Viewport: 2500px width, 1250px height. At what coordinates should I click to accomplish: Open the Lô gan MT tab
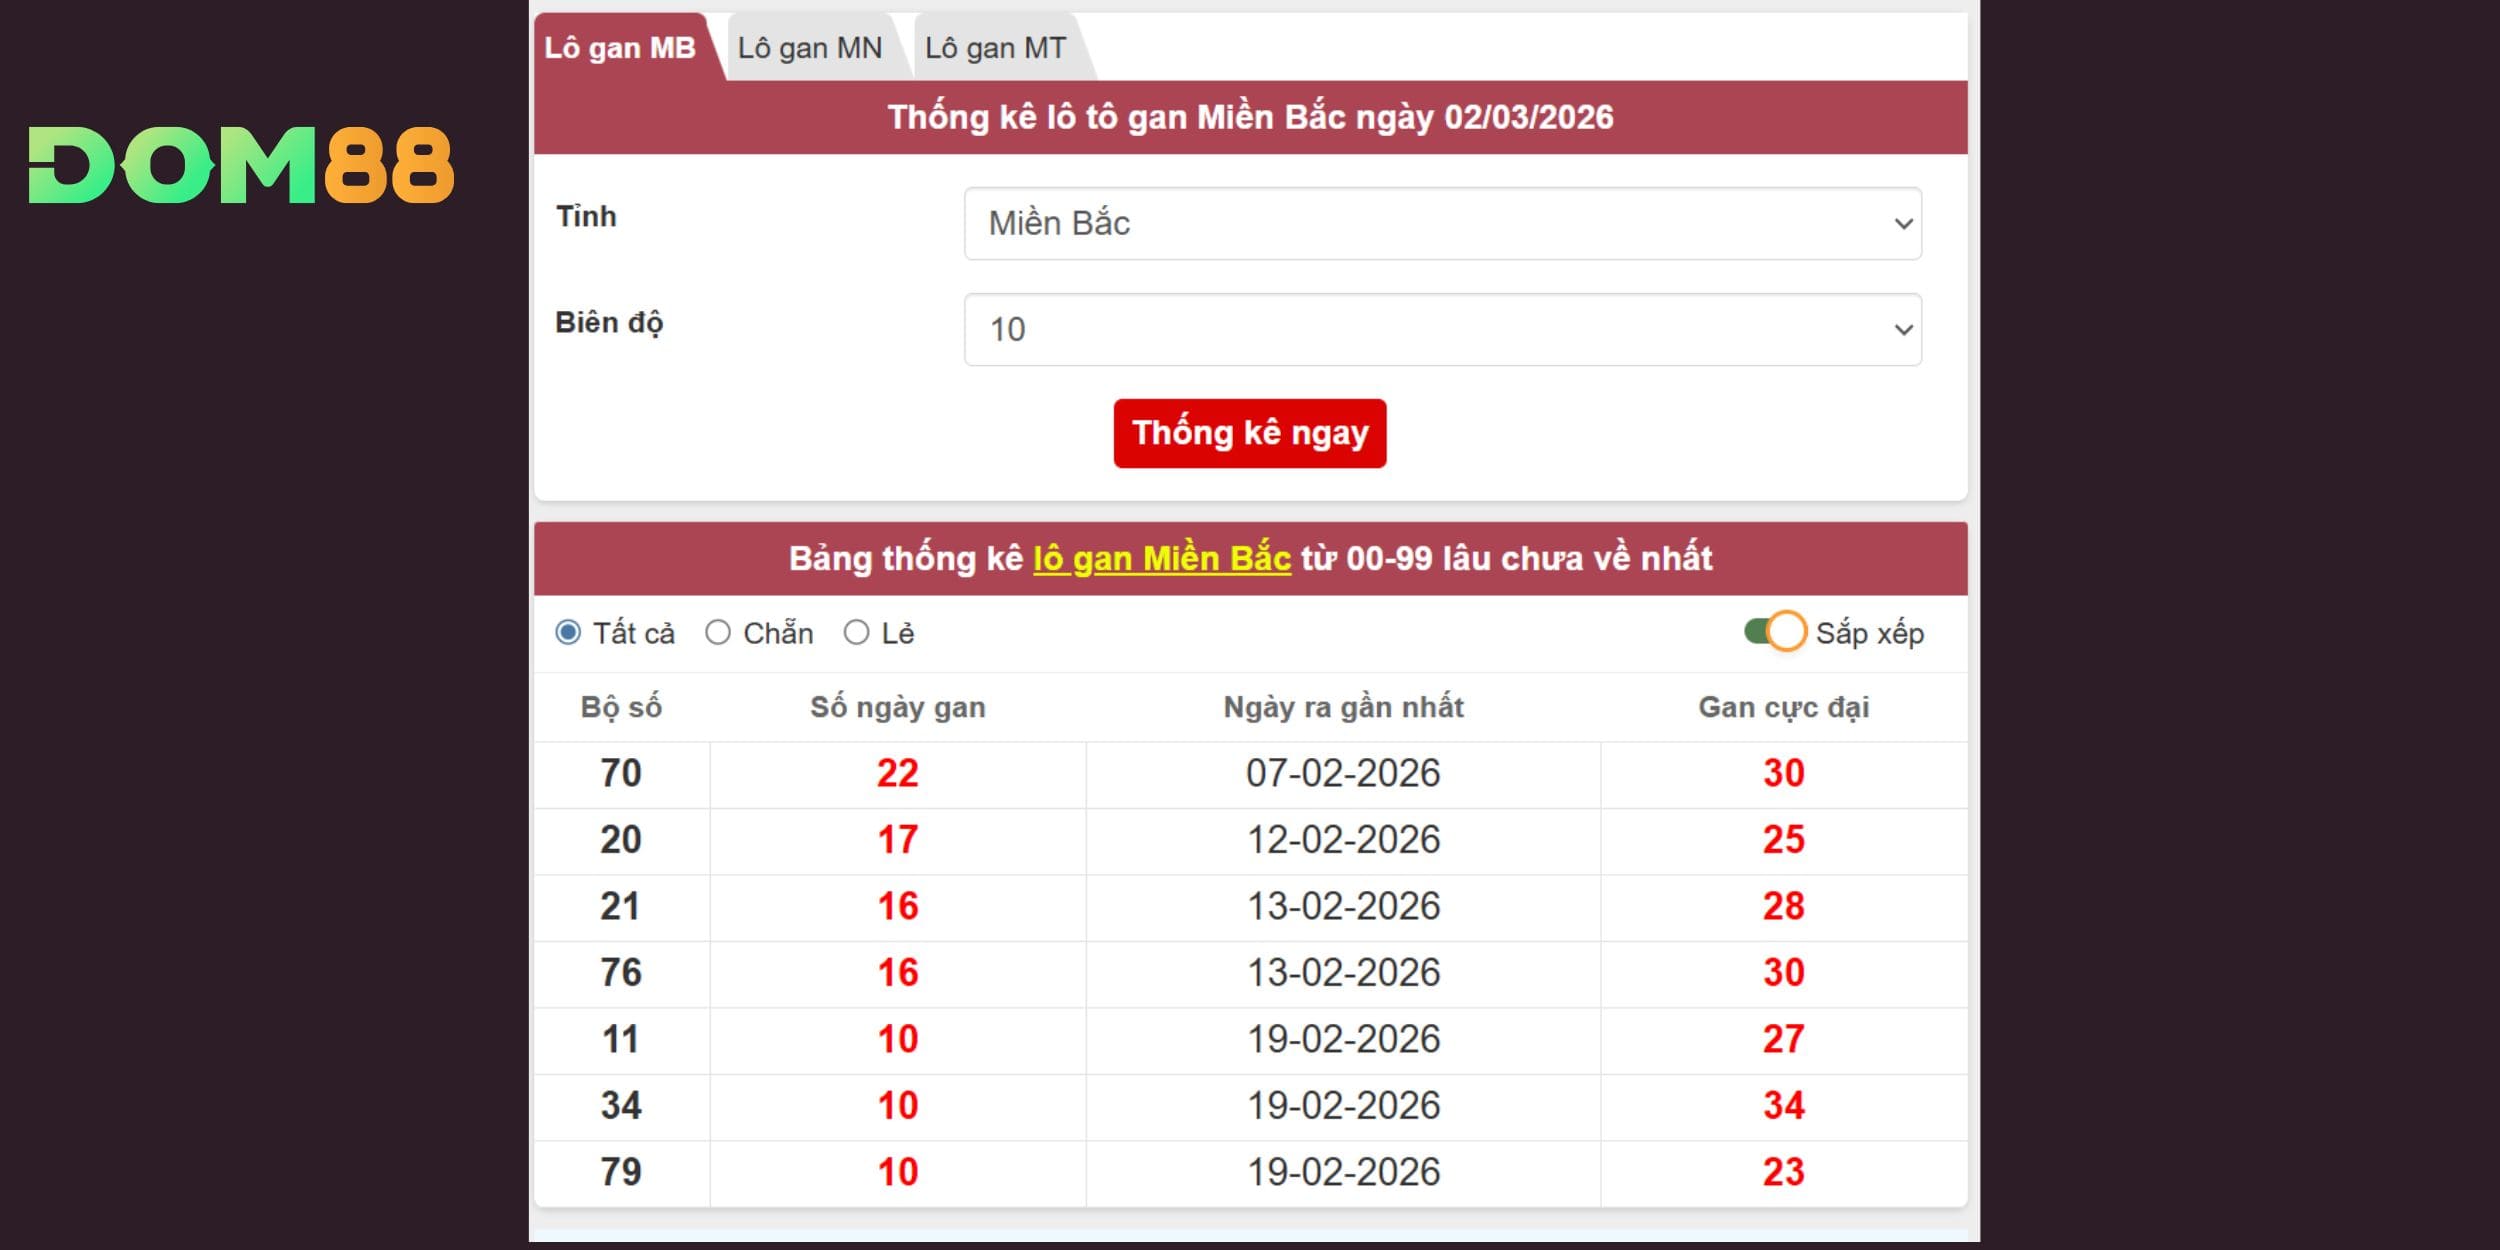tap(995, 48)
